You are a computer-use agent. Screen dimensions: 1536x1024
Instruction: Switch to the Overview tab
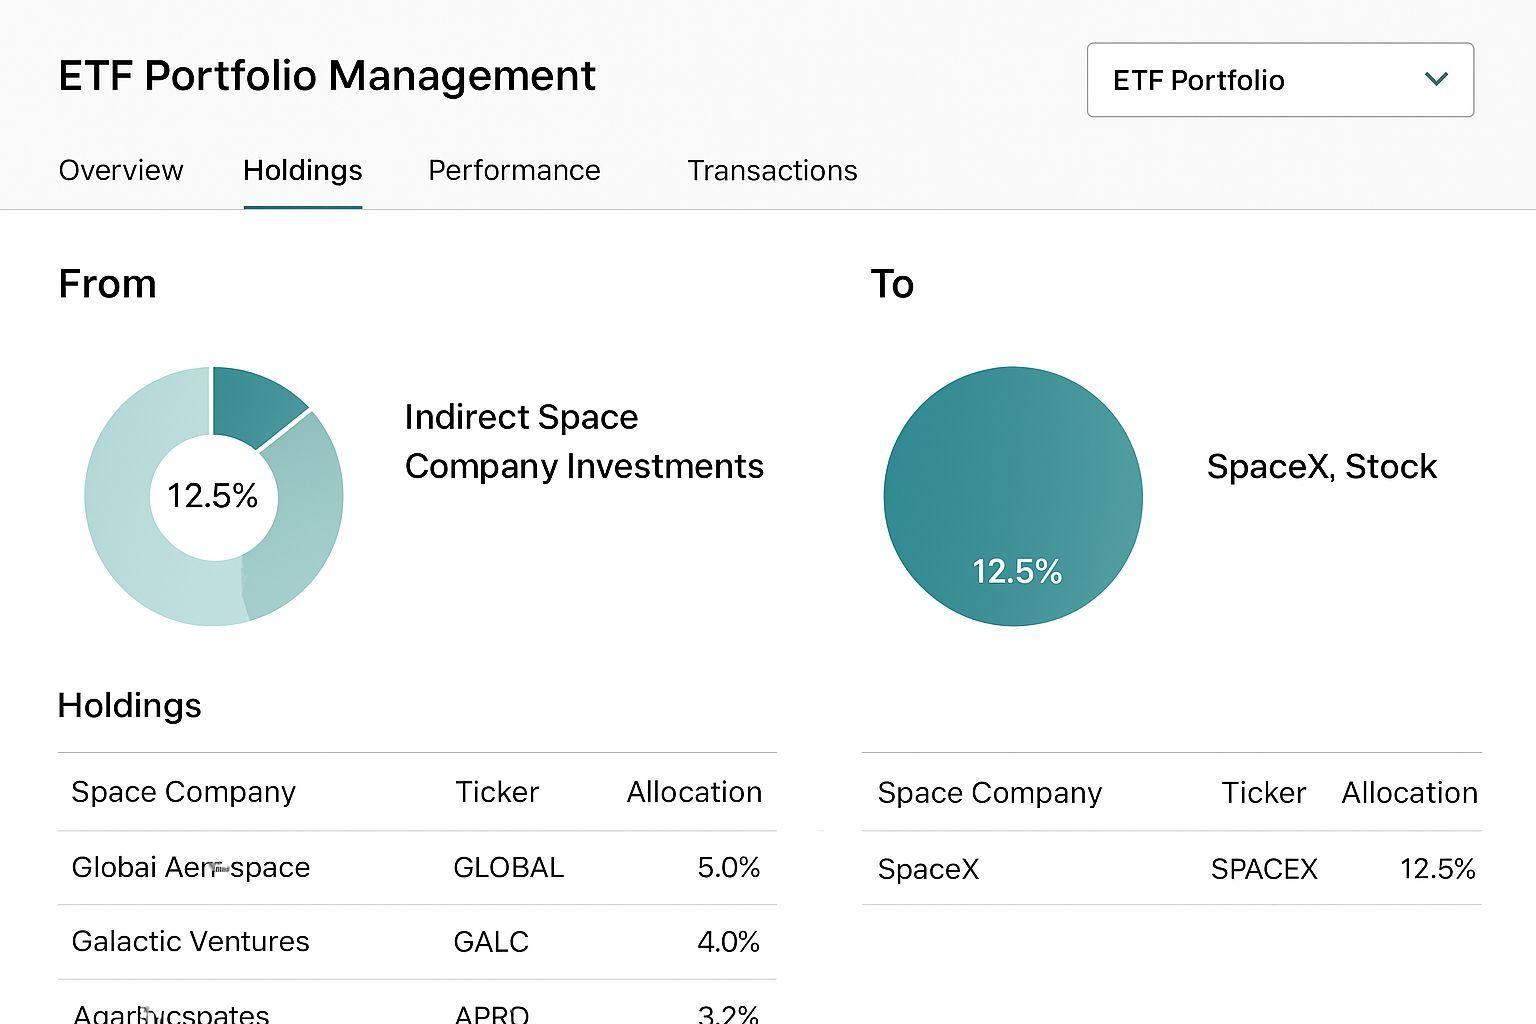point(121,170)
